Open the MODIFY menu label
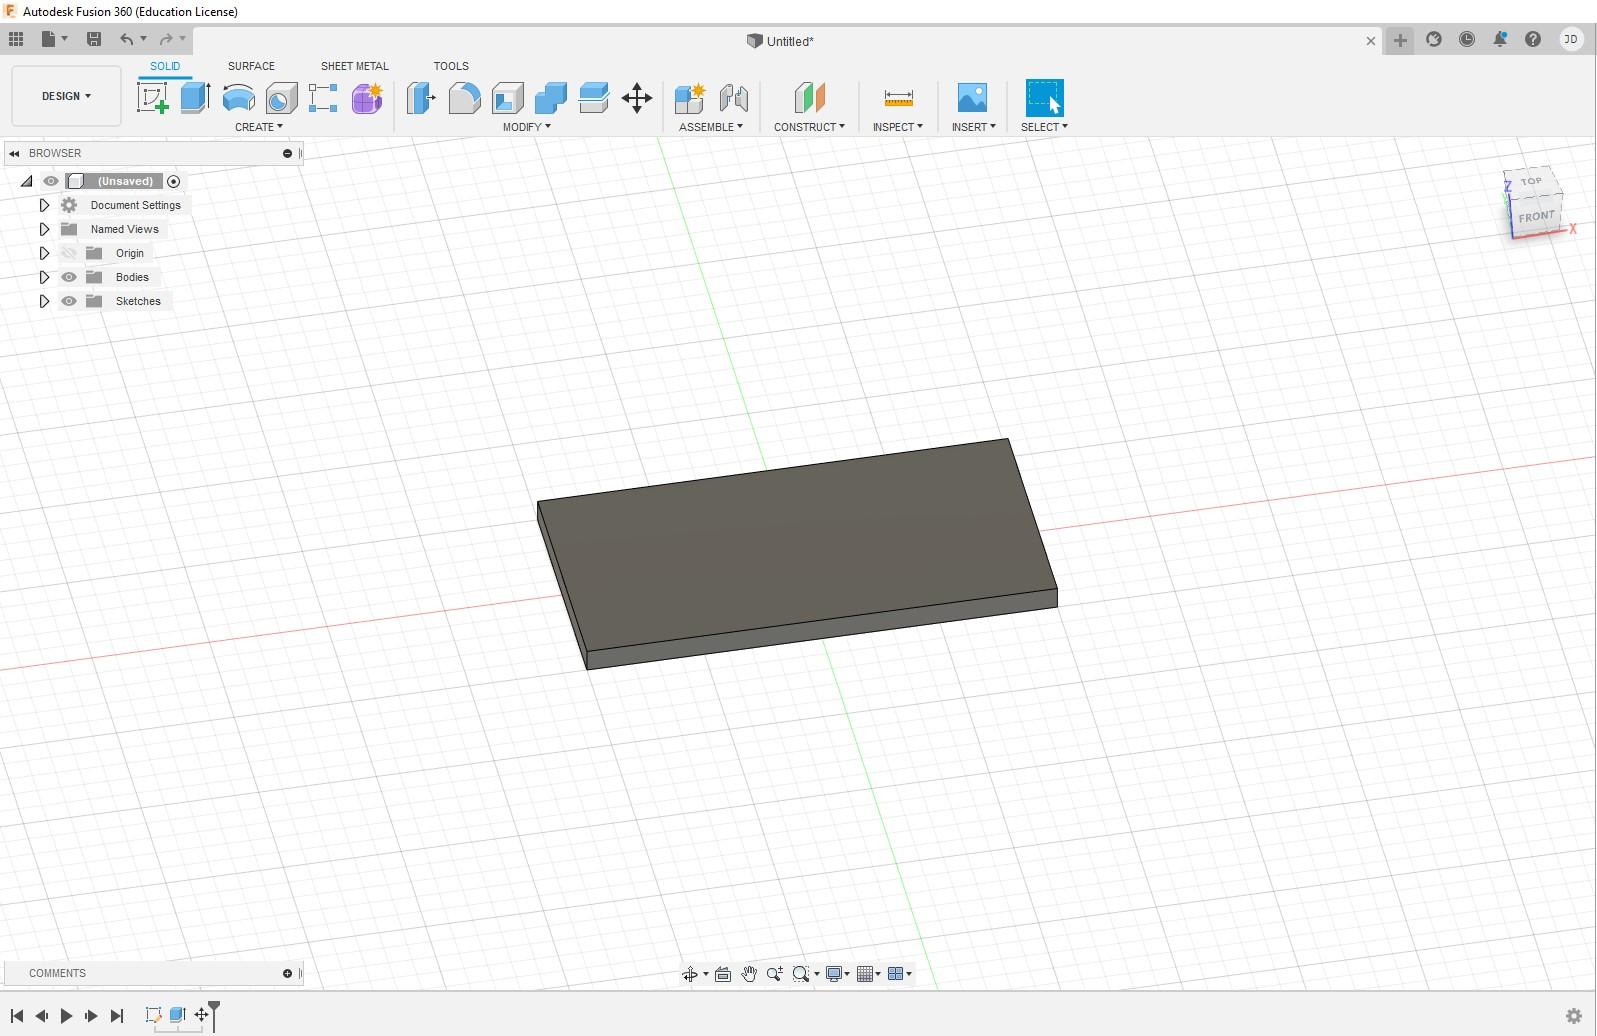This screenshot has width=1597, height=1036. click(x=526, y=127)
